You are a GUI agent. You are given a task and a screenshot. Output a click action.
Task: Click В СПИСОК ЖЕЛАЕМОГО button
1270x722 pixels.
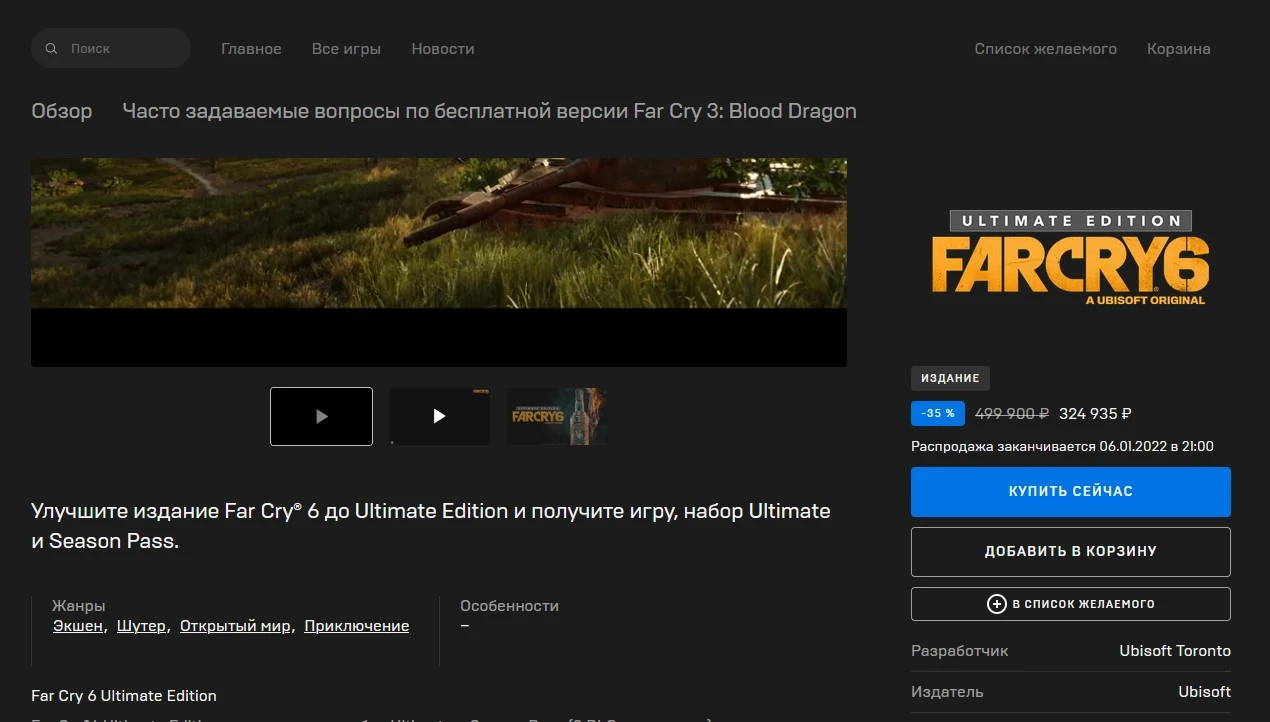1071,604
